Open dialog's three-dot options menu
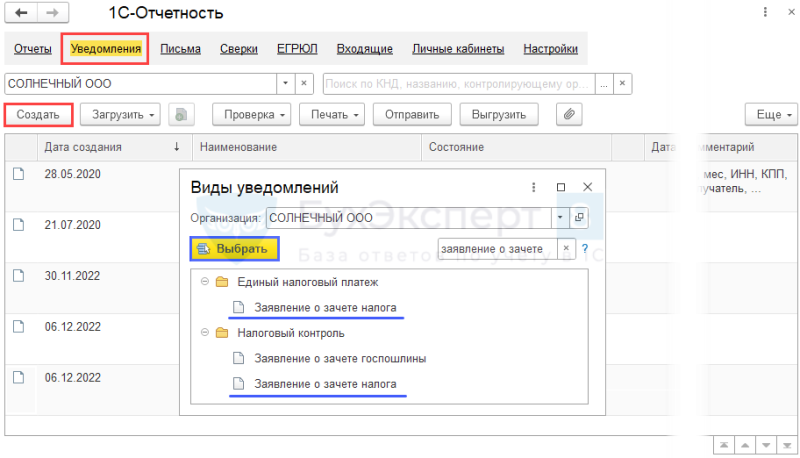 tap(534, 187)
